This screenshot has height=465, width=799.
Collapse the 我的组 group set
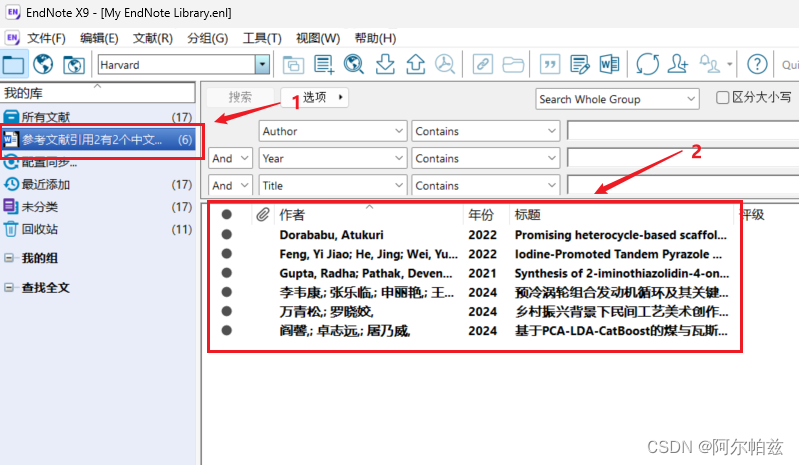coord(8,258)
